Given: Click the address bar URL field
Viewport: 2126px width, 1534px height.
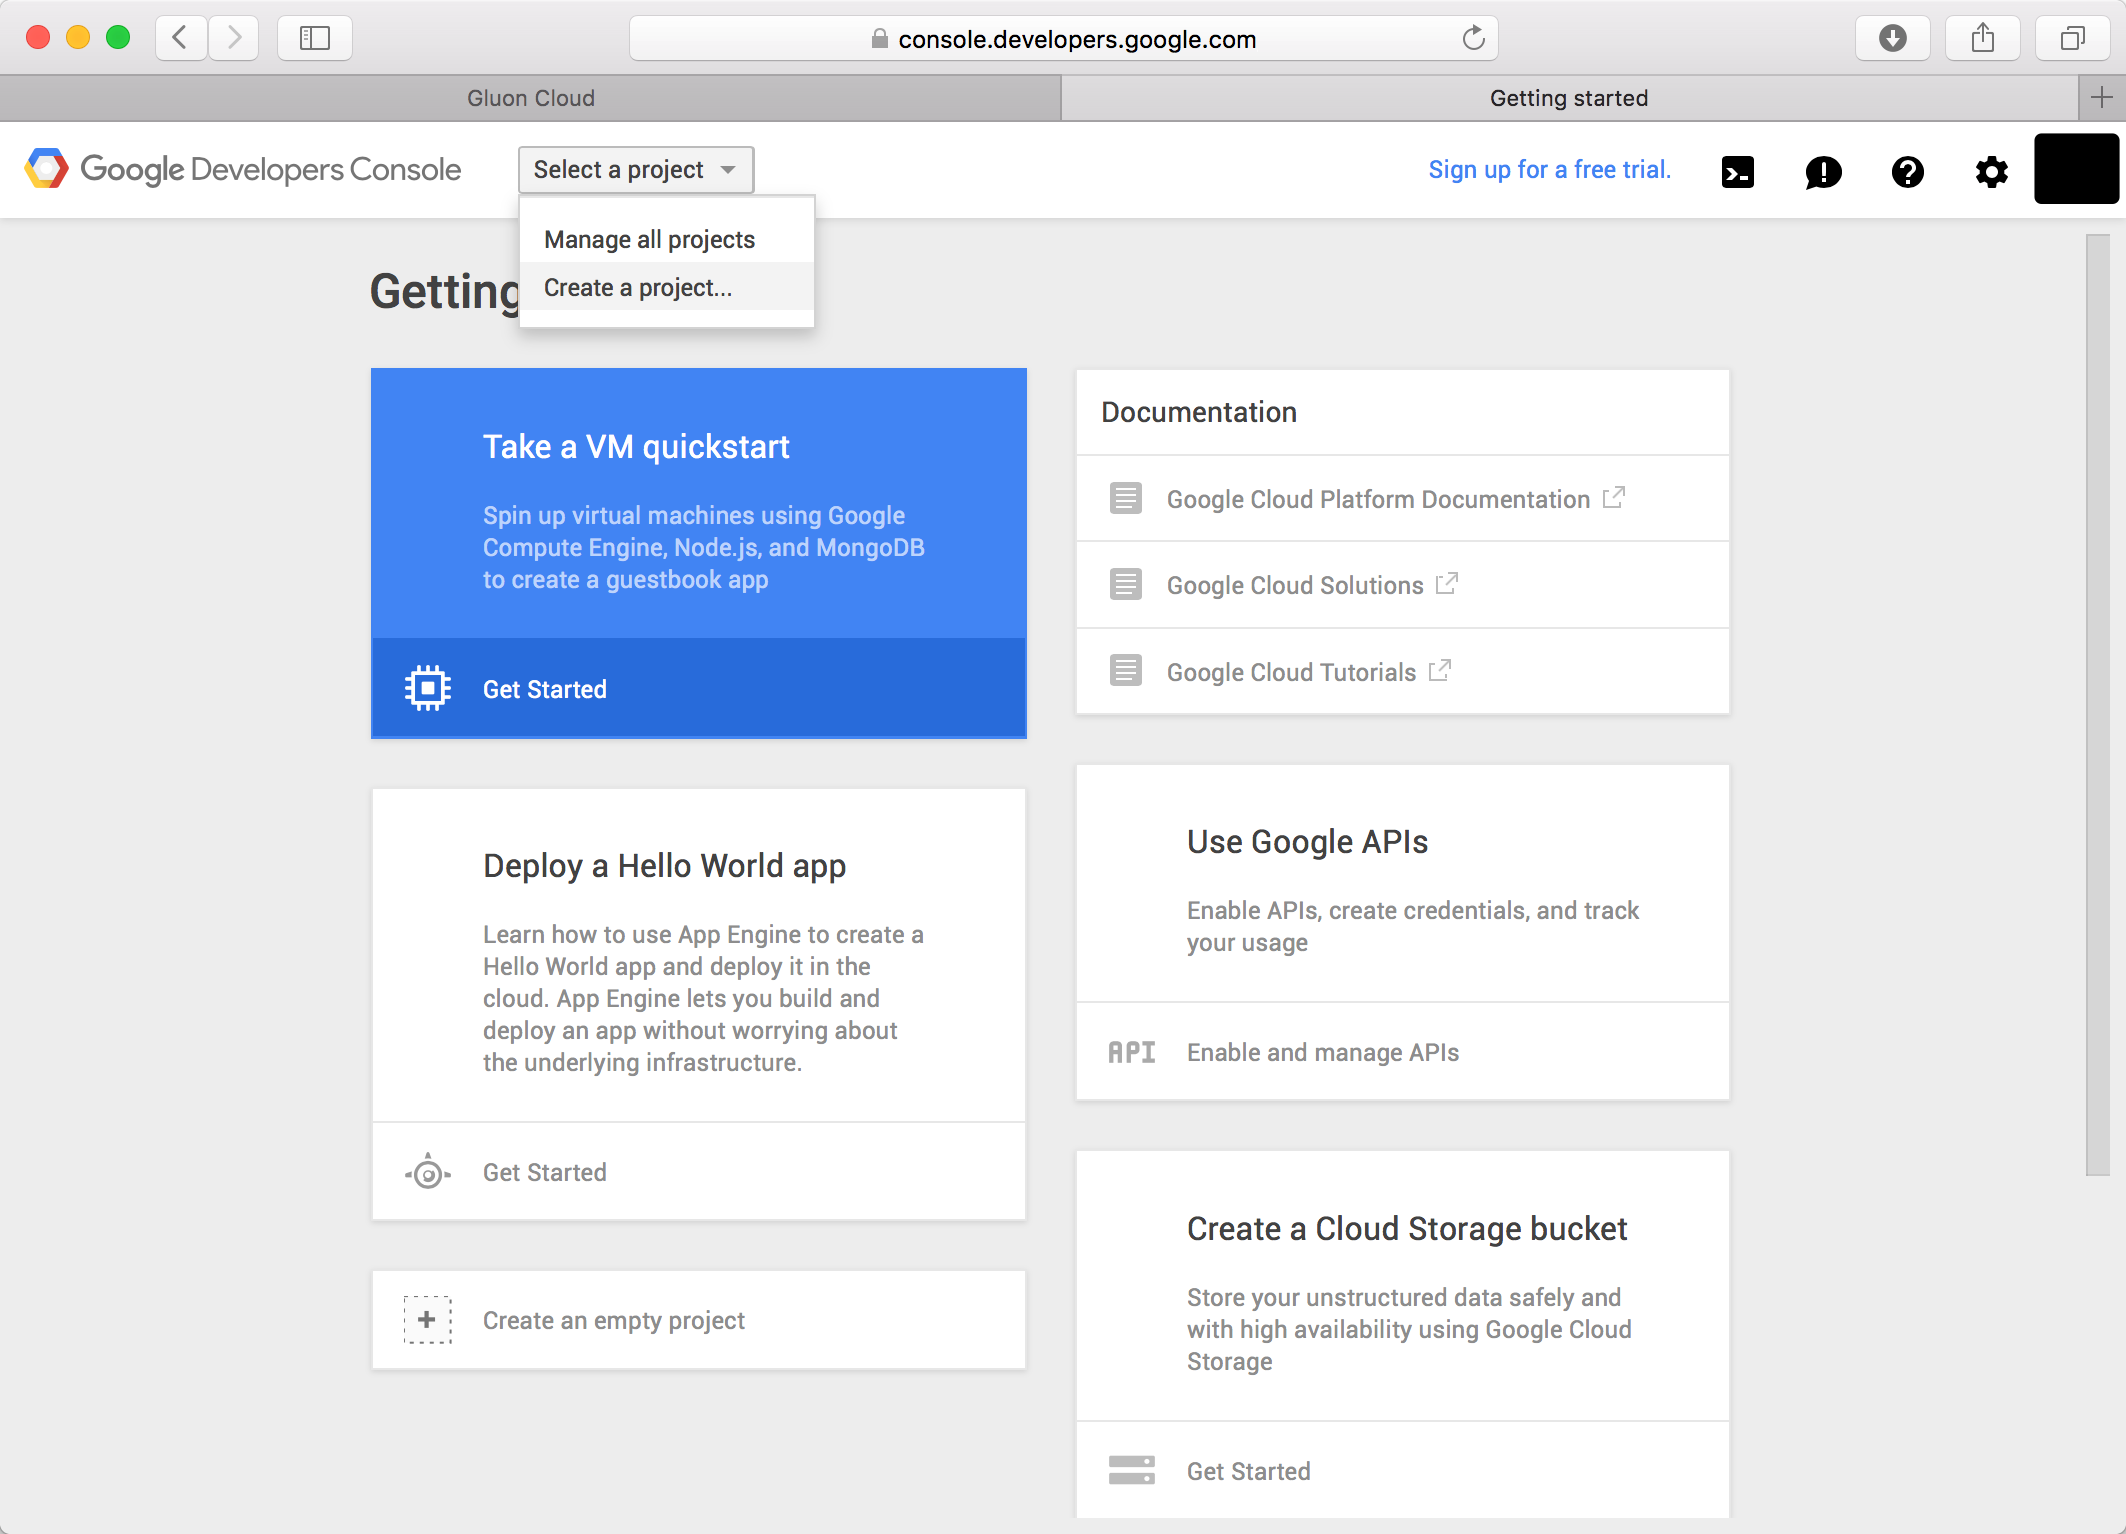Looking at the screenshot, I should (x=1064, y=38).
